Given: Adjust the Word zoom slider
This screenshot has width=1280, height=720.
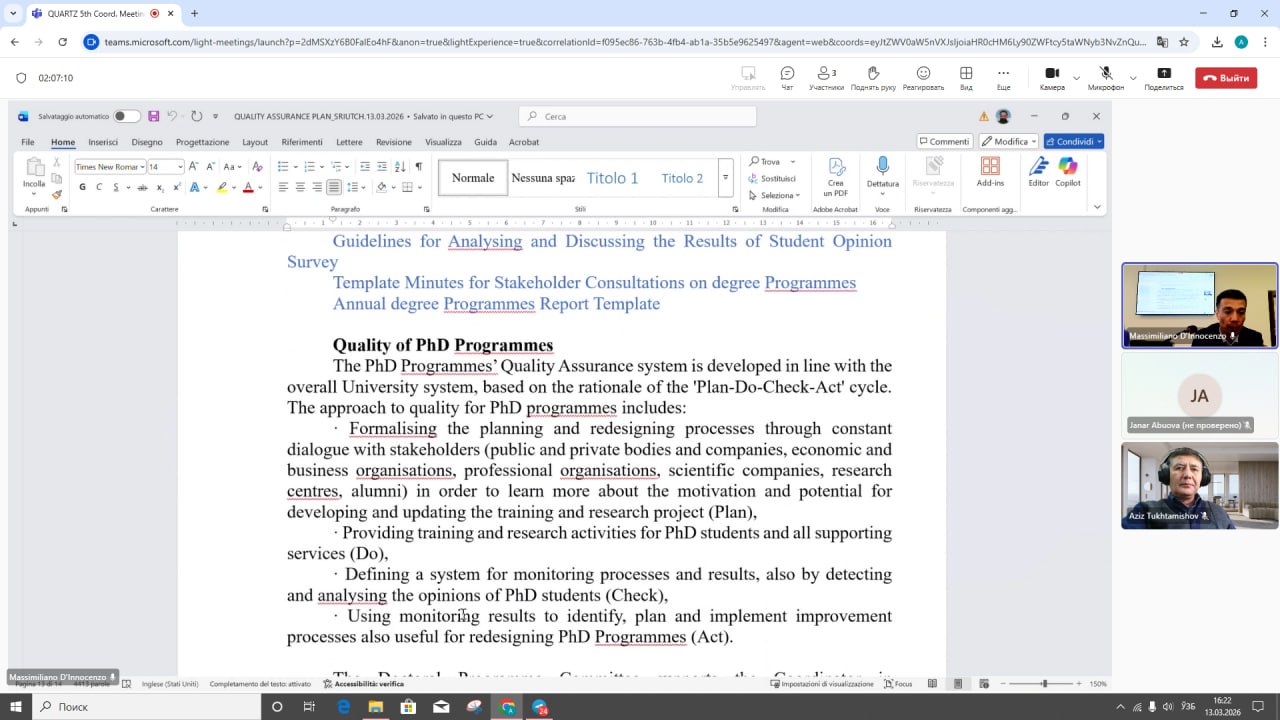Looking at the screenshot, I should coord(1044,684).
